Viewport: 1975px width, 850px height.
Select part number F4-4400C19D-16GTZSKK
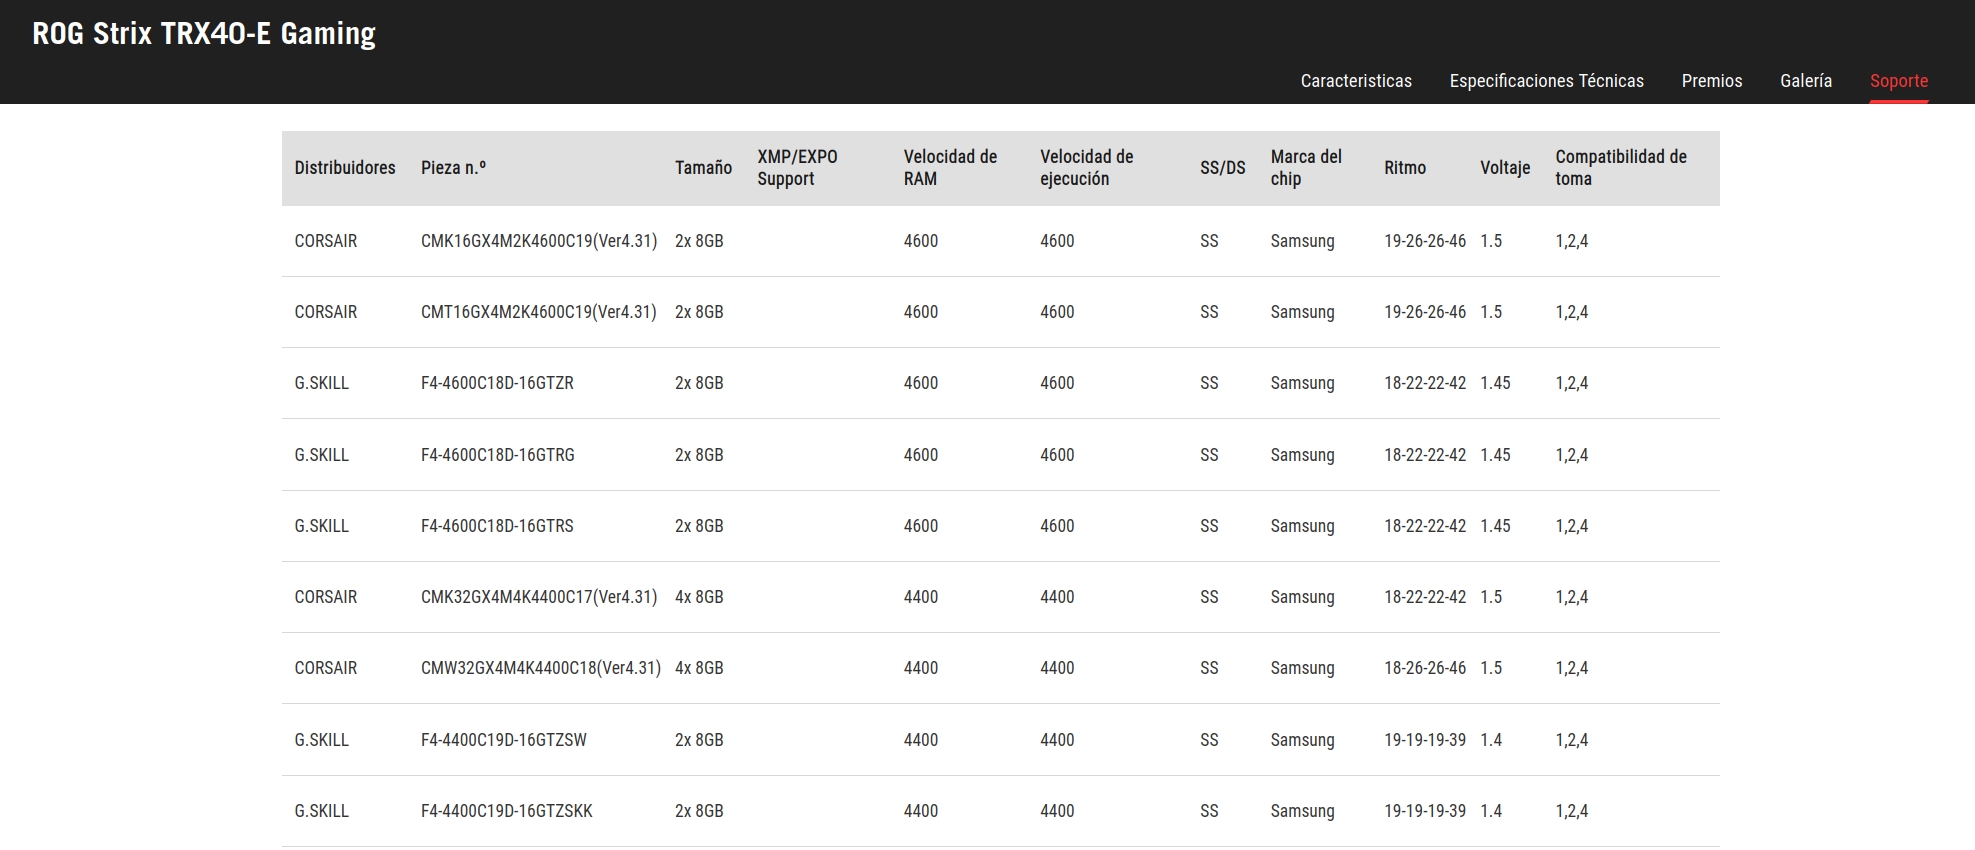(506, 811)
